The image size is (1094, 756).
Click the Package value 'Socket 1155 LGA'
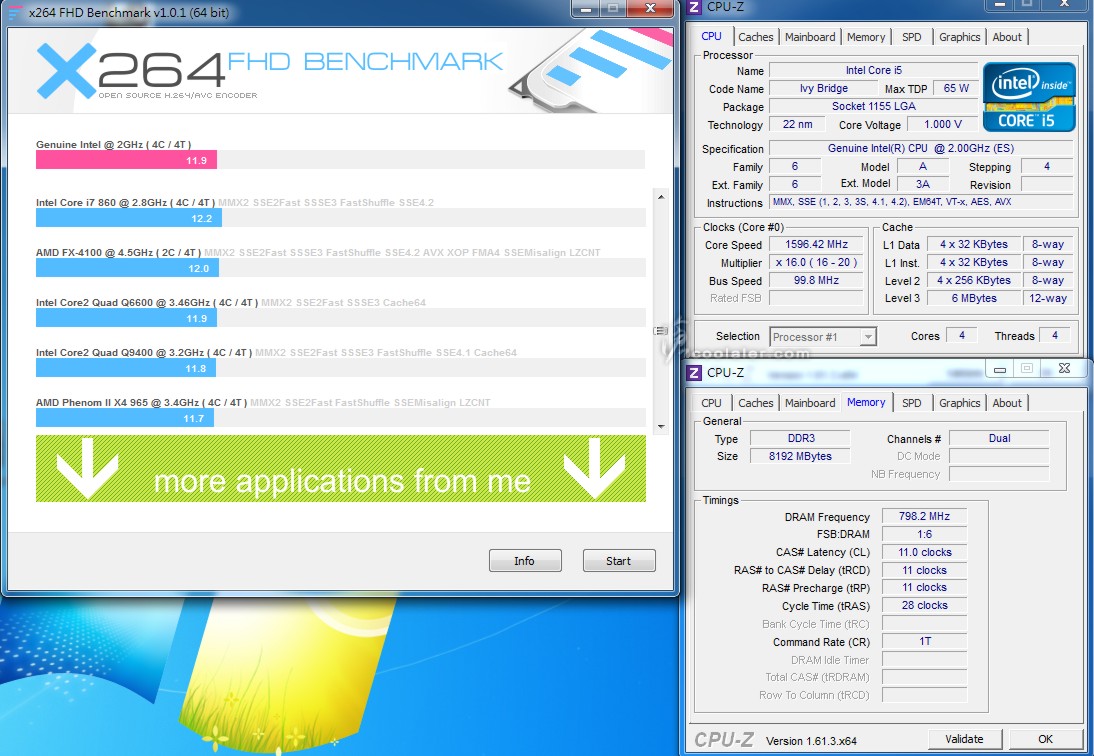(874, 106)
